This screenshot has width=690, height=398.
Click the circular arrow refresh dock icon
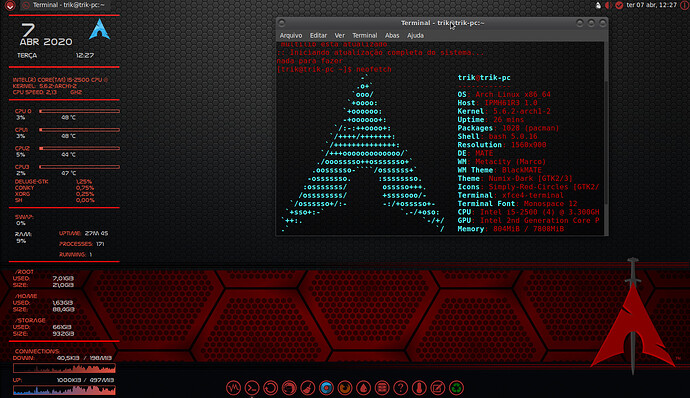[x=270, y=388]
